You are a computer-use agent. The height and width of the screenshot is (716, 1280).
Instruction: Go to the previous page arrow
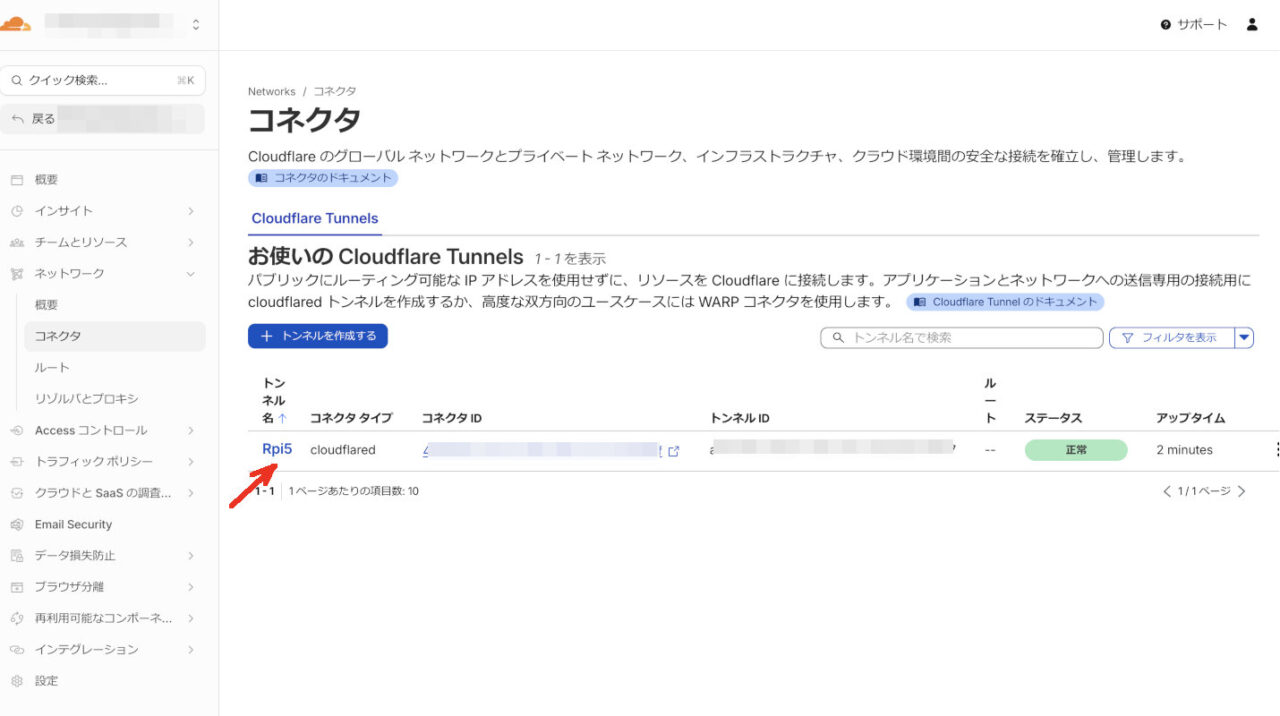(1167, 491)
